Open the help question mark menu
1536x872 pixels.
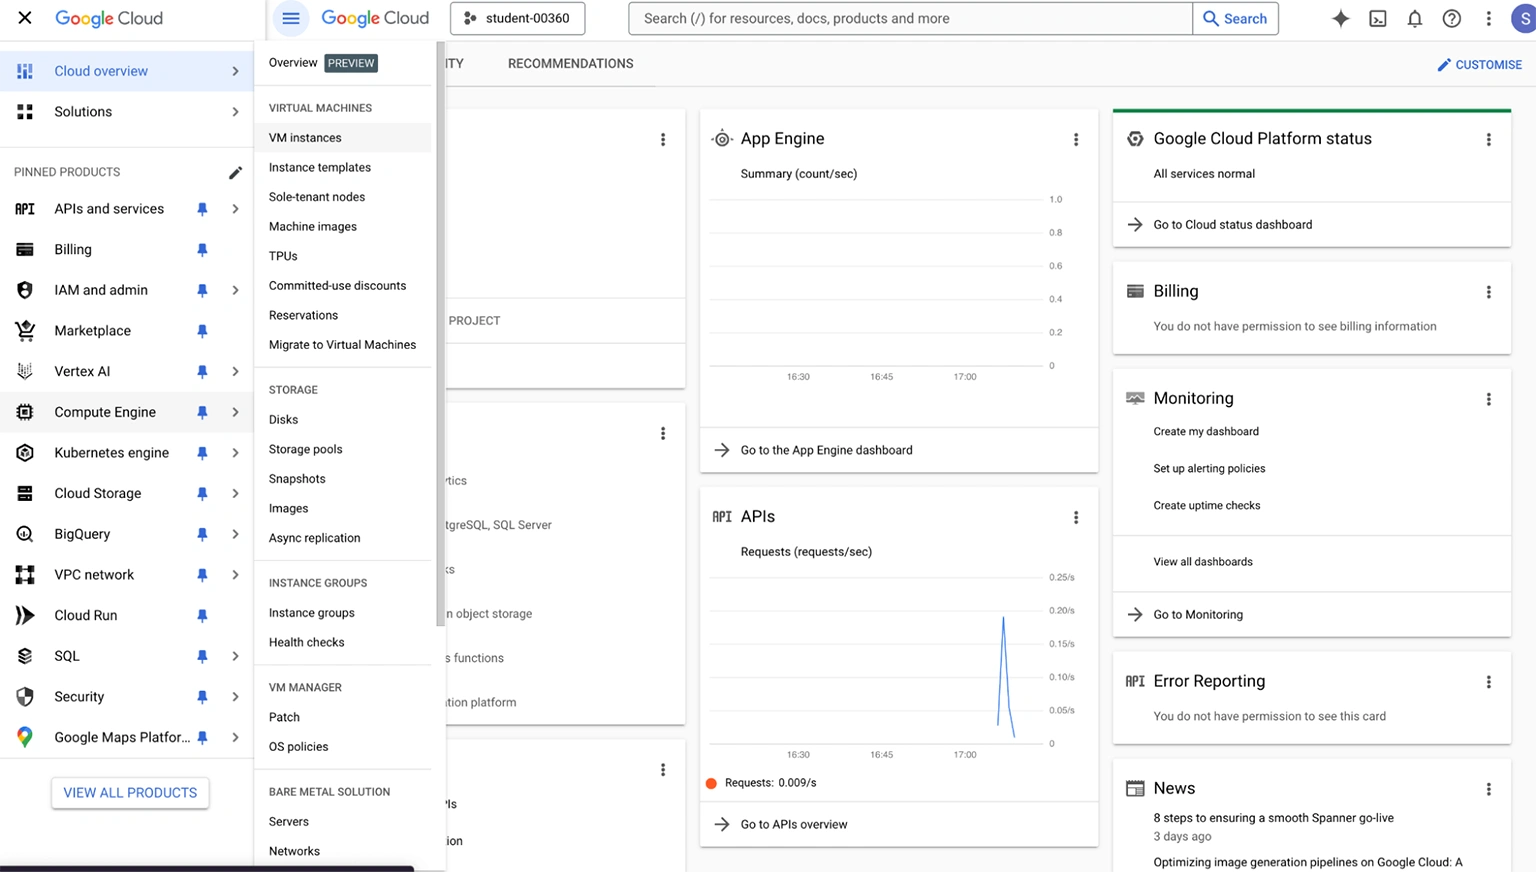point(1452,18)
